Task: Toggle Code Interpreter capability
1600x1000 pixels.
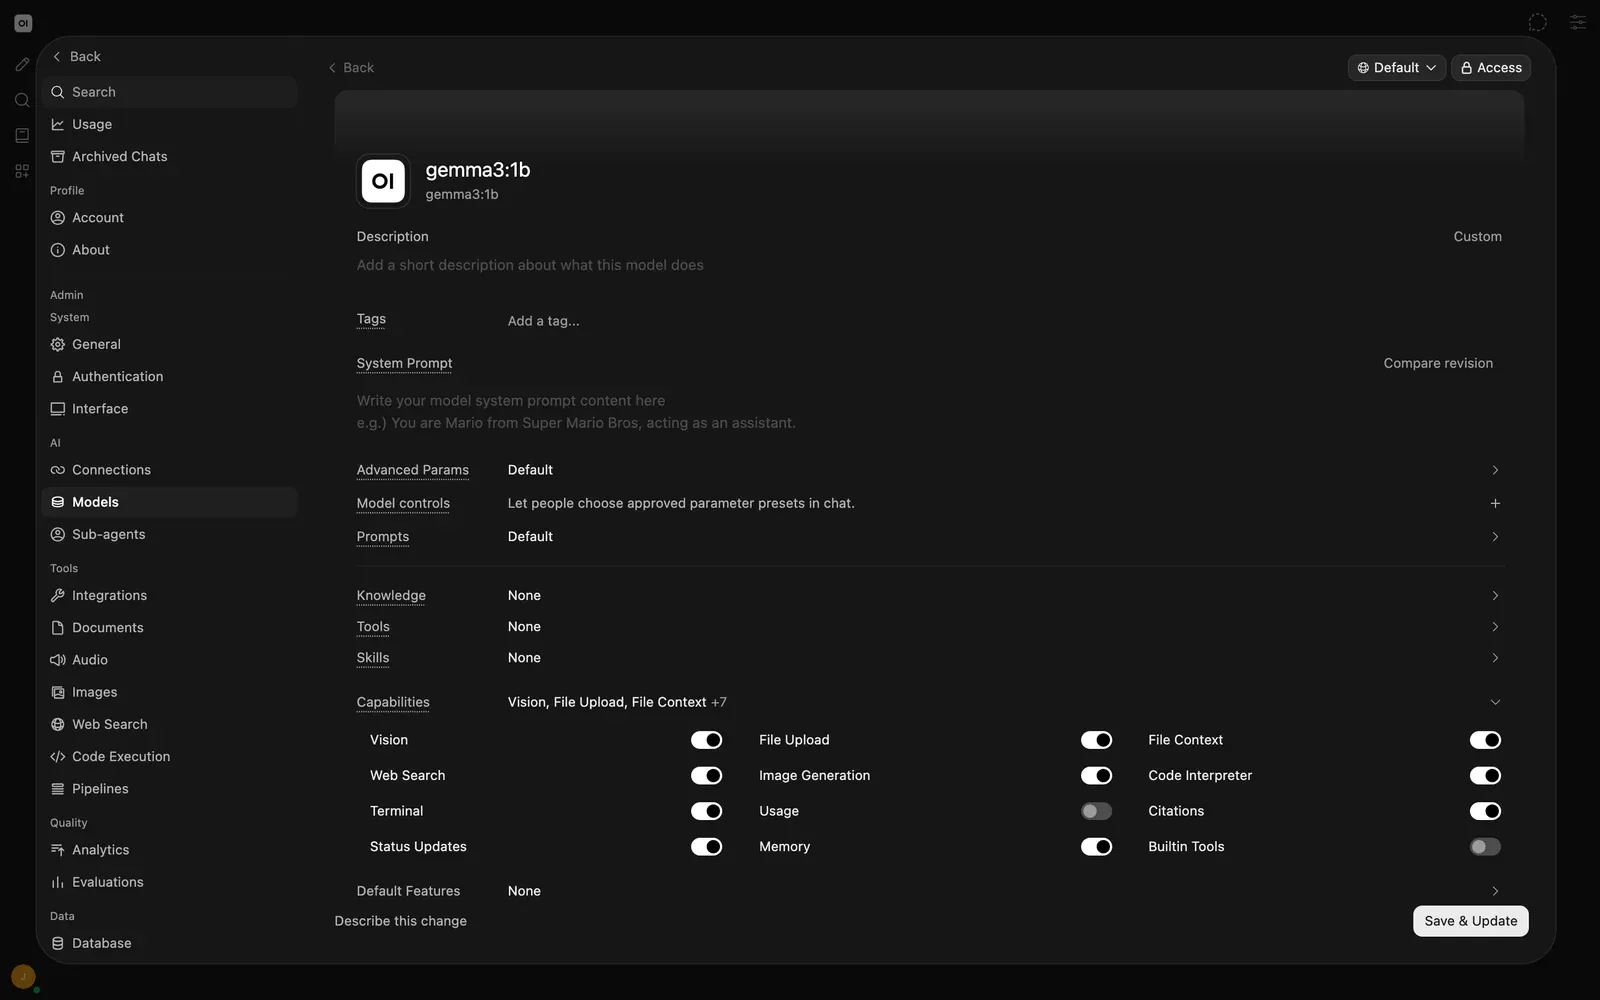Action: click(x=1485, y=776)
